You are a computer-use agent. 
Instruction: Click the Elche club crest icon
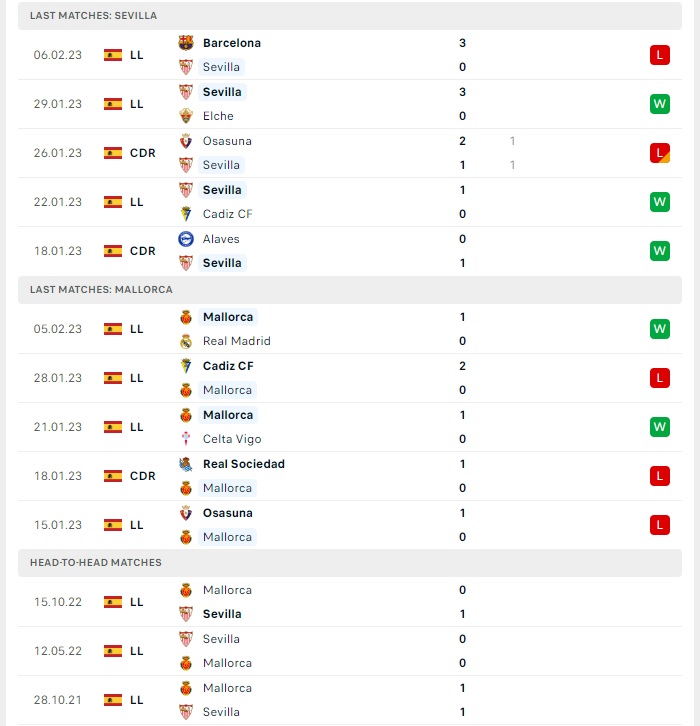pos(186,116)
